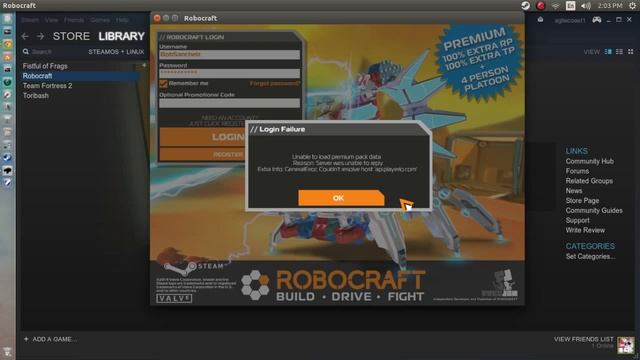Open Steam inbox notifications icon
Screen dimensions: 640x360
click(x=540, y=20)
